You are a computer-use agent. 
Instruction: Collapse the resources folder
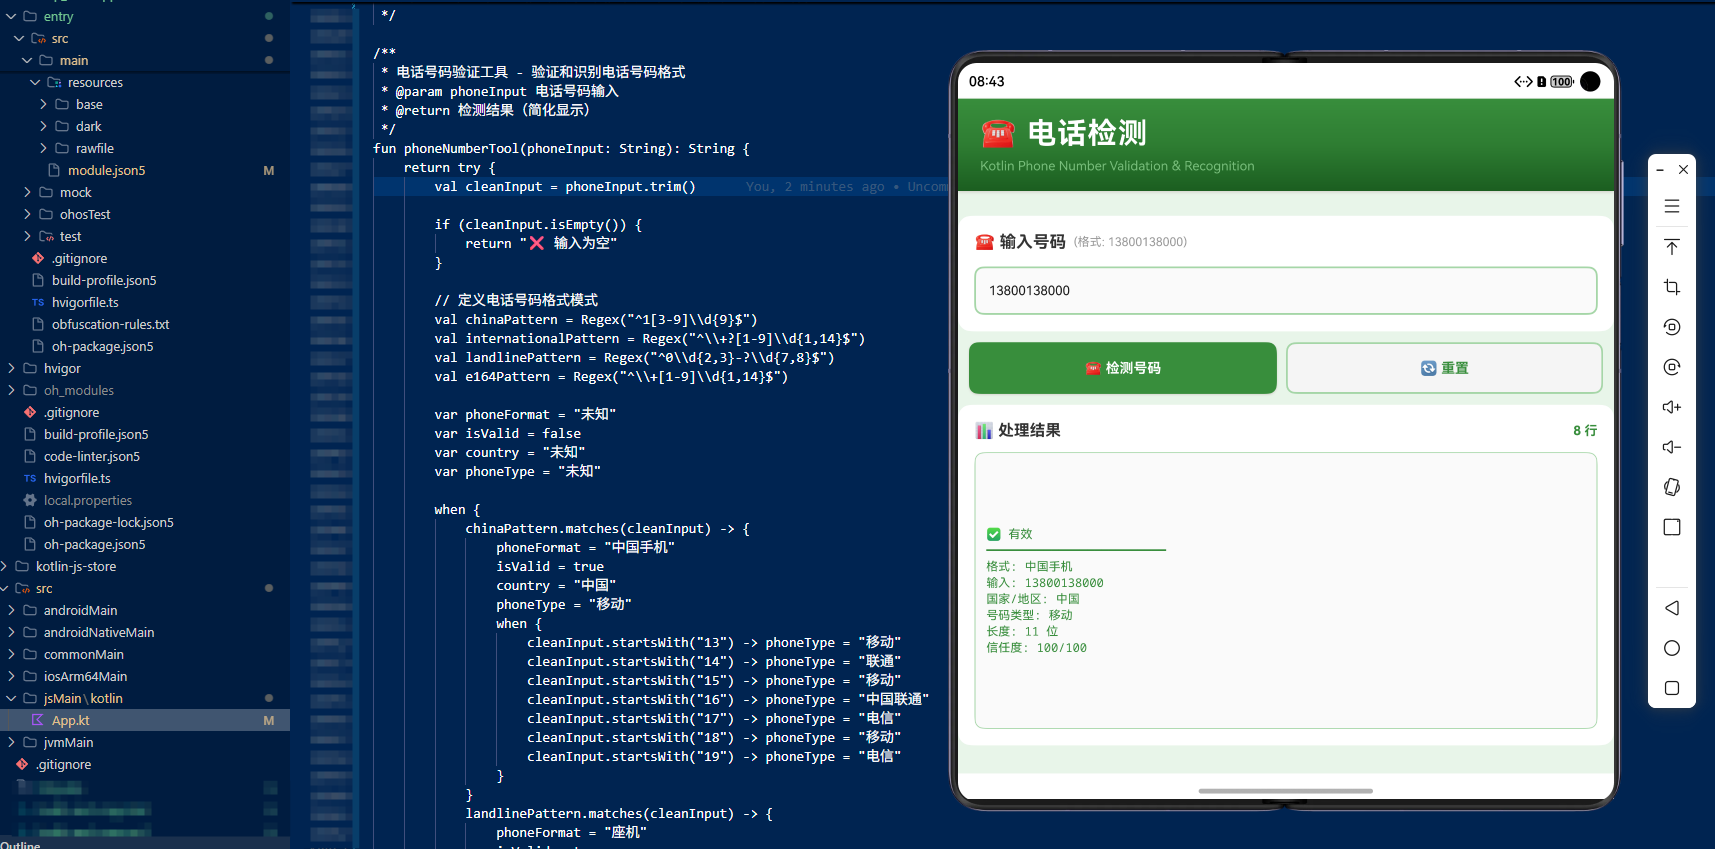(x=35, y=82)
